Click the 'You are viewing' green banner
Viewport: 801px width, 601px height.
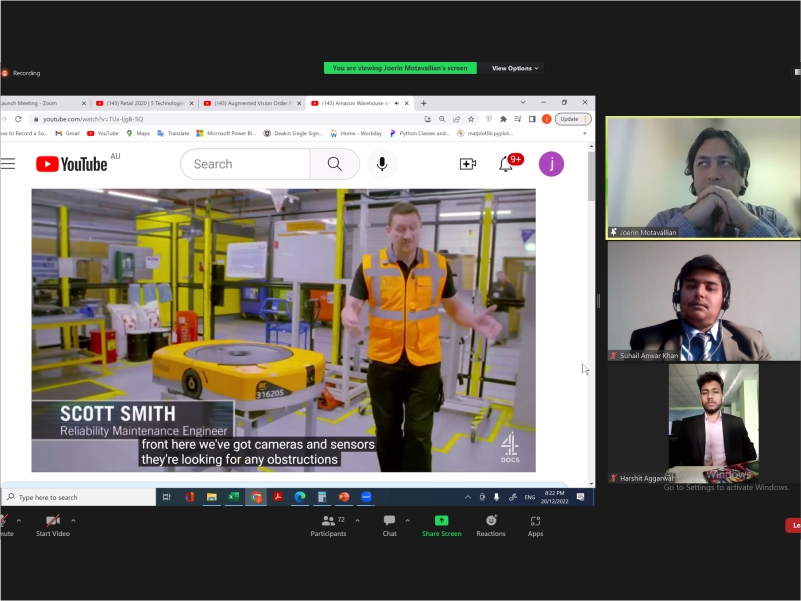(x=400, y=68)
